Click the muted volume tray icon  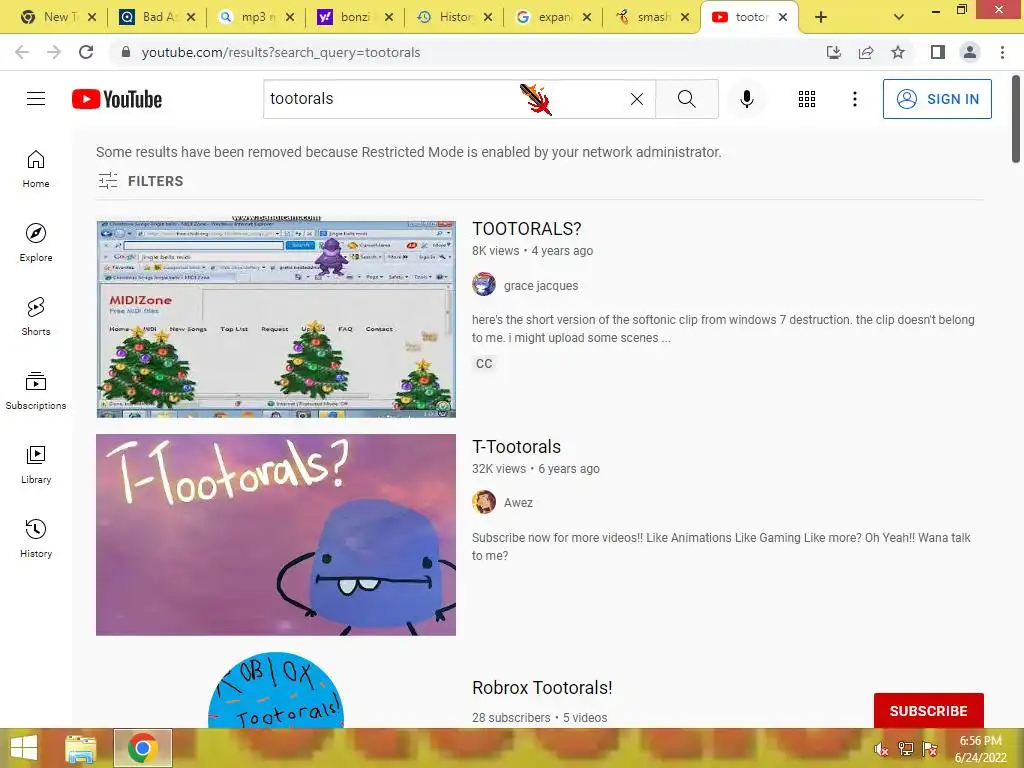pyautogui.click(x=881, y=749)
